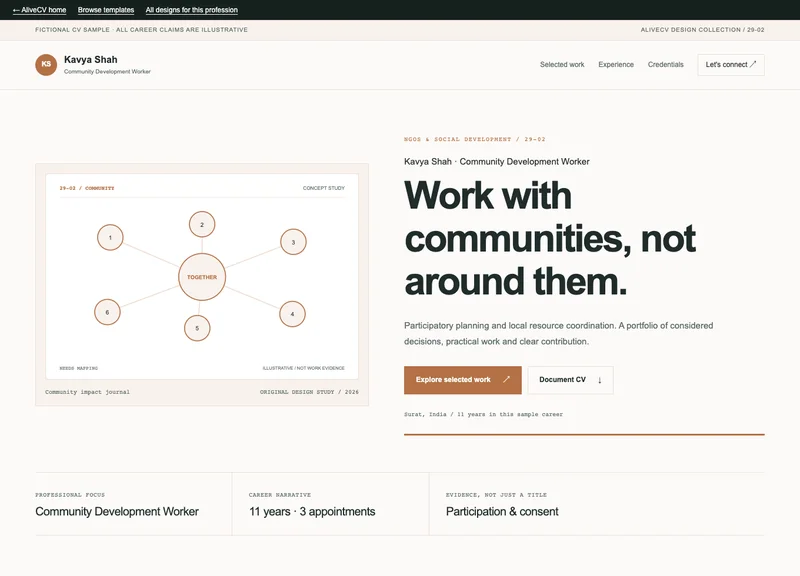
Task: Click 'FICTIONAL CV SAMPLE' notice text
Action: pyautogui.click(x=141, y=30)
